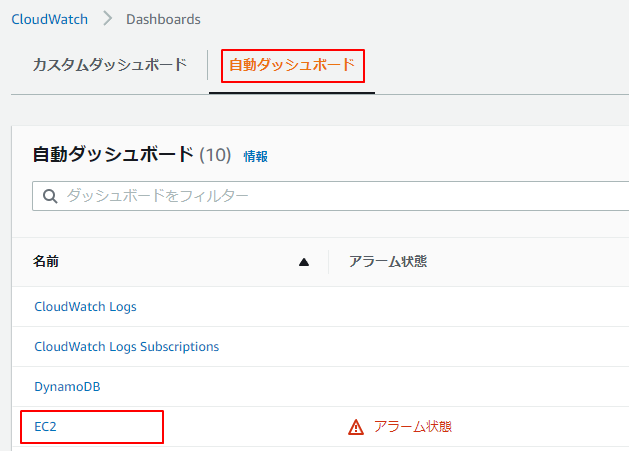Click the CloudWatch breadcrumb link
Viewport: 629px width, 451px height.
coord(49,19)
